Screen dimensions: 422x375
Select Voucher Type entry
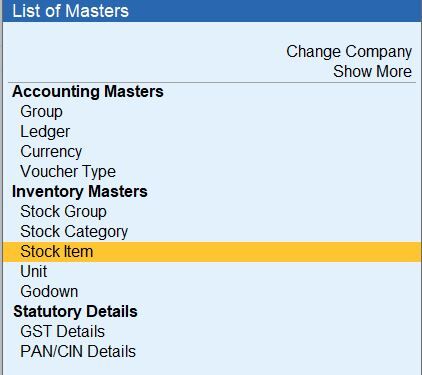click(x=68, y=171)
